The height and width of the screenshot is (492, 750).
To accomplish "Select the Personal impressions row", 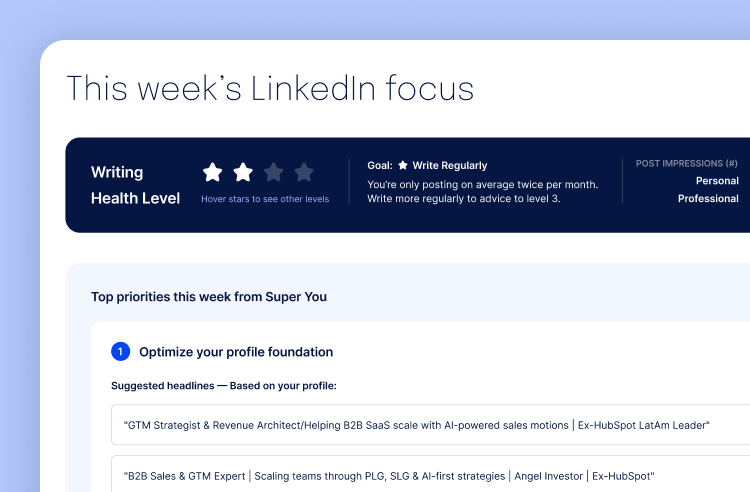I will point(717,181).
